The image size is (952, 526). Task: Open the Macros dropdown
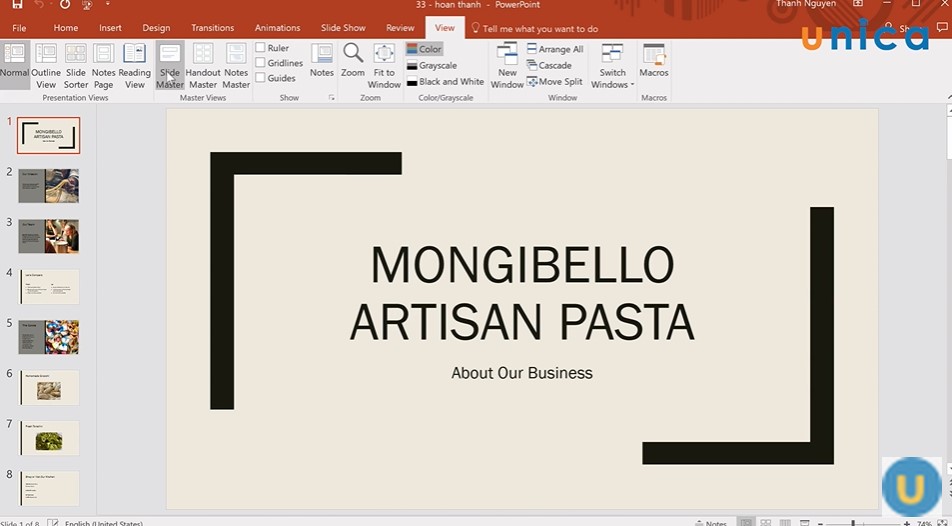[x=654, y=65]
